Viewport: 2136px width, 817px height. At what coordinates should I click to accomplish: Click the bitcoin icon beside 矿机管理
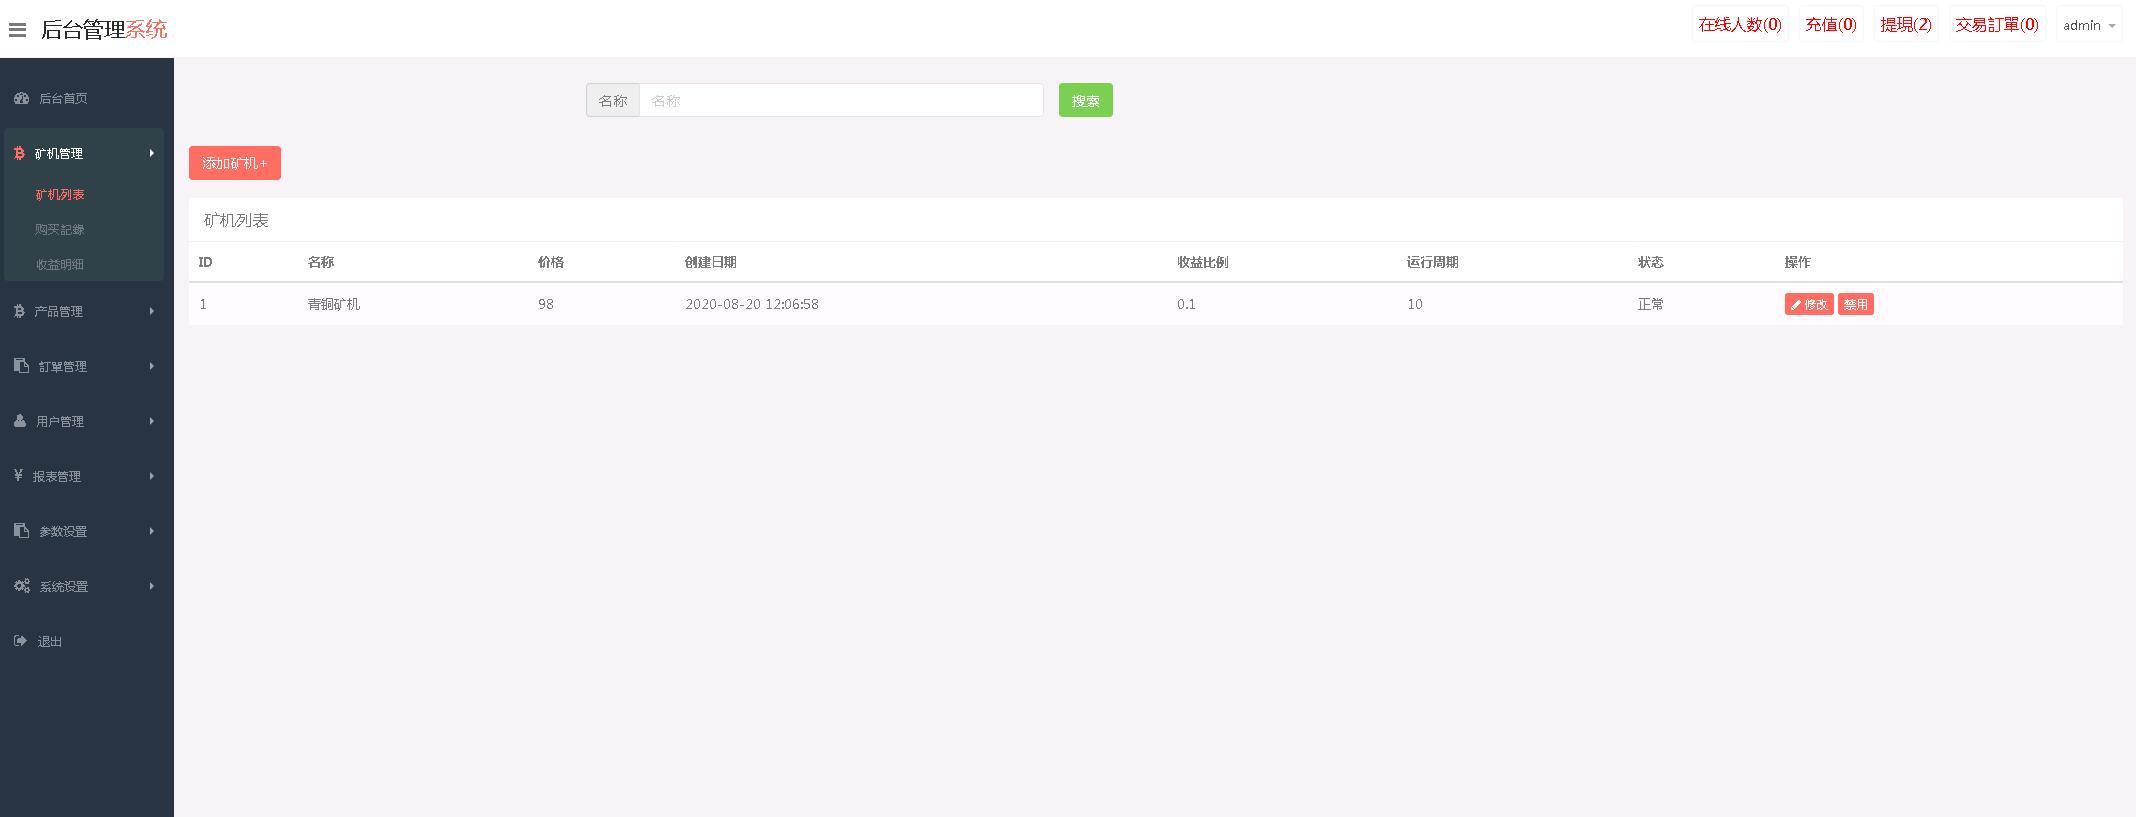tap(19, 153)
